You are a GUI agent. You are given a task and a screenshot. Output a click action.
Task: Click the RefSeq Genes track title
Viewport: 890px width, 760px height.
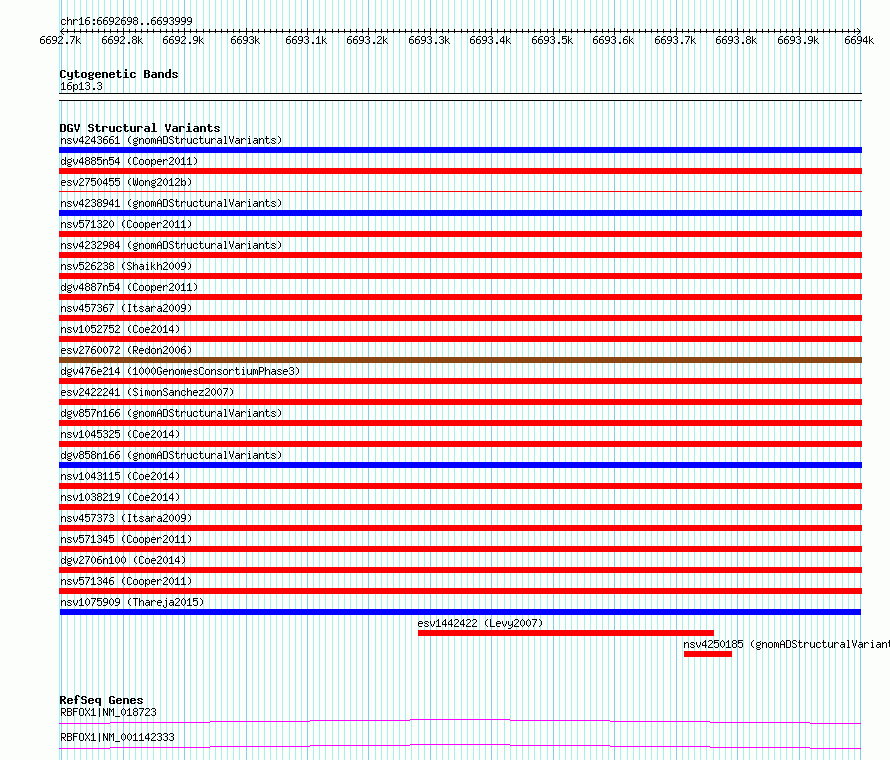[x=101, y=700]
